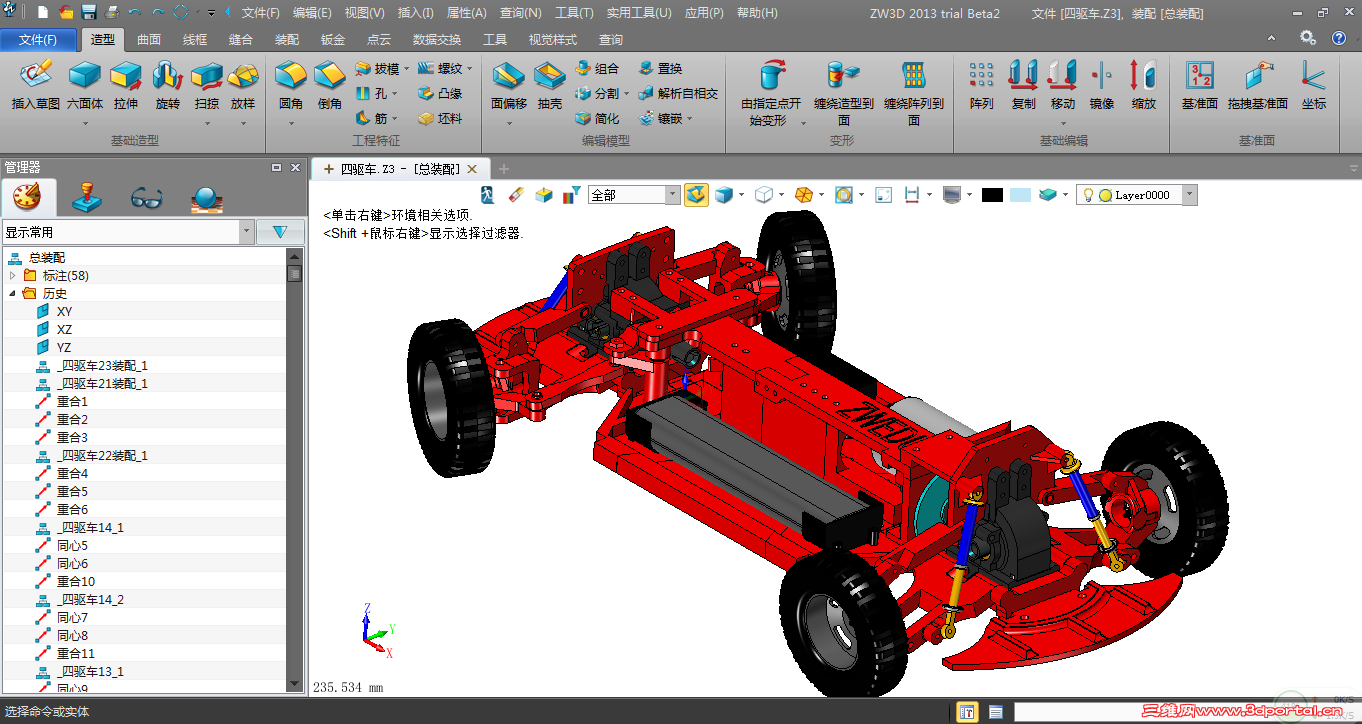Click the save floppy-disk icon
1362x724 pixels.
pos(89,13)
